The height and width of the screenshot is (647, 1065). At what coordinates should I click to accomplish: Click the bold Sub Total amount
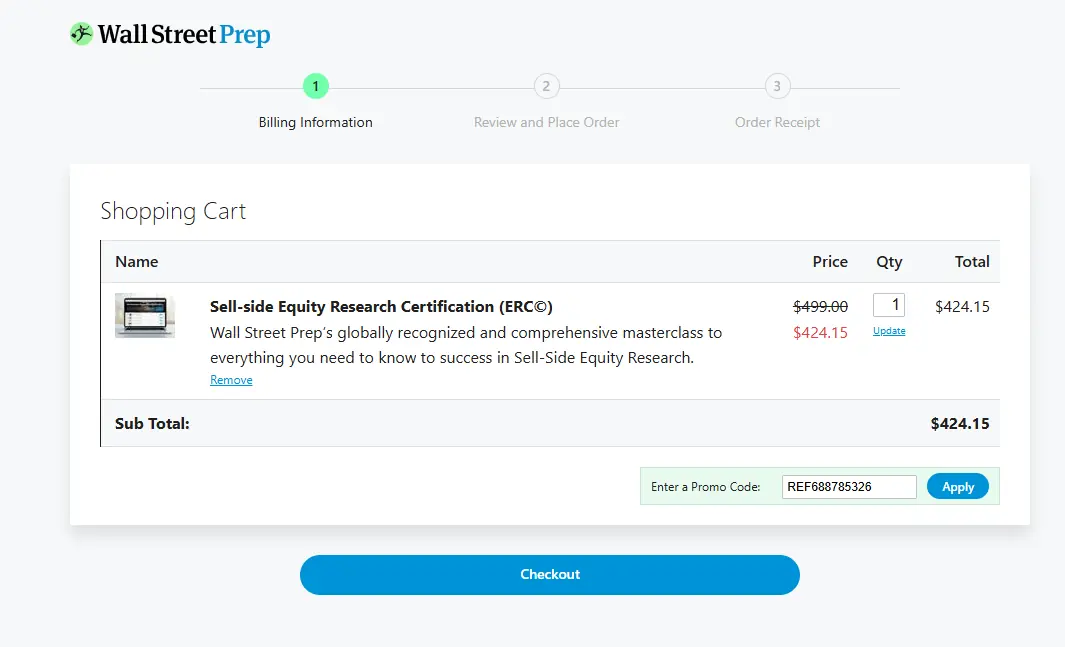pos(960,424)
